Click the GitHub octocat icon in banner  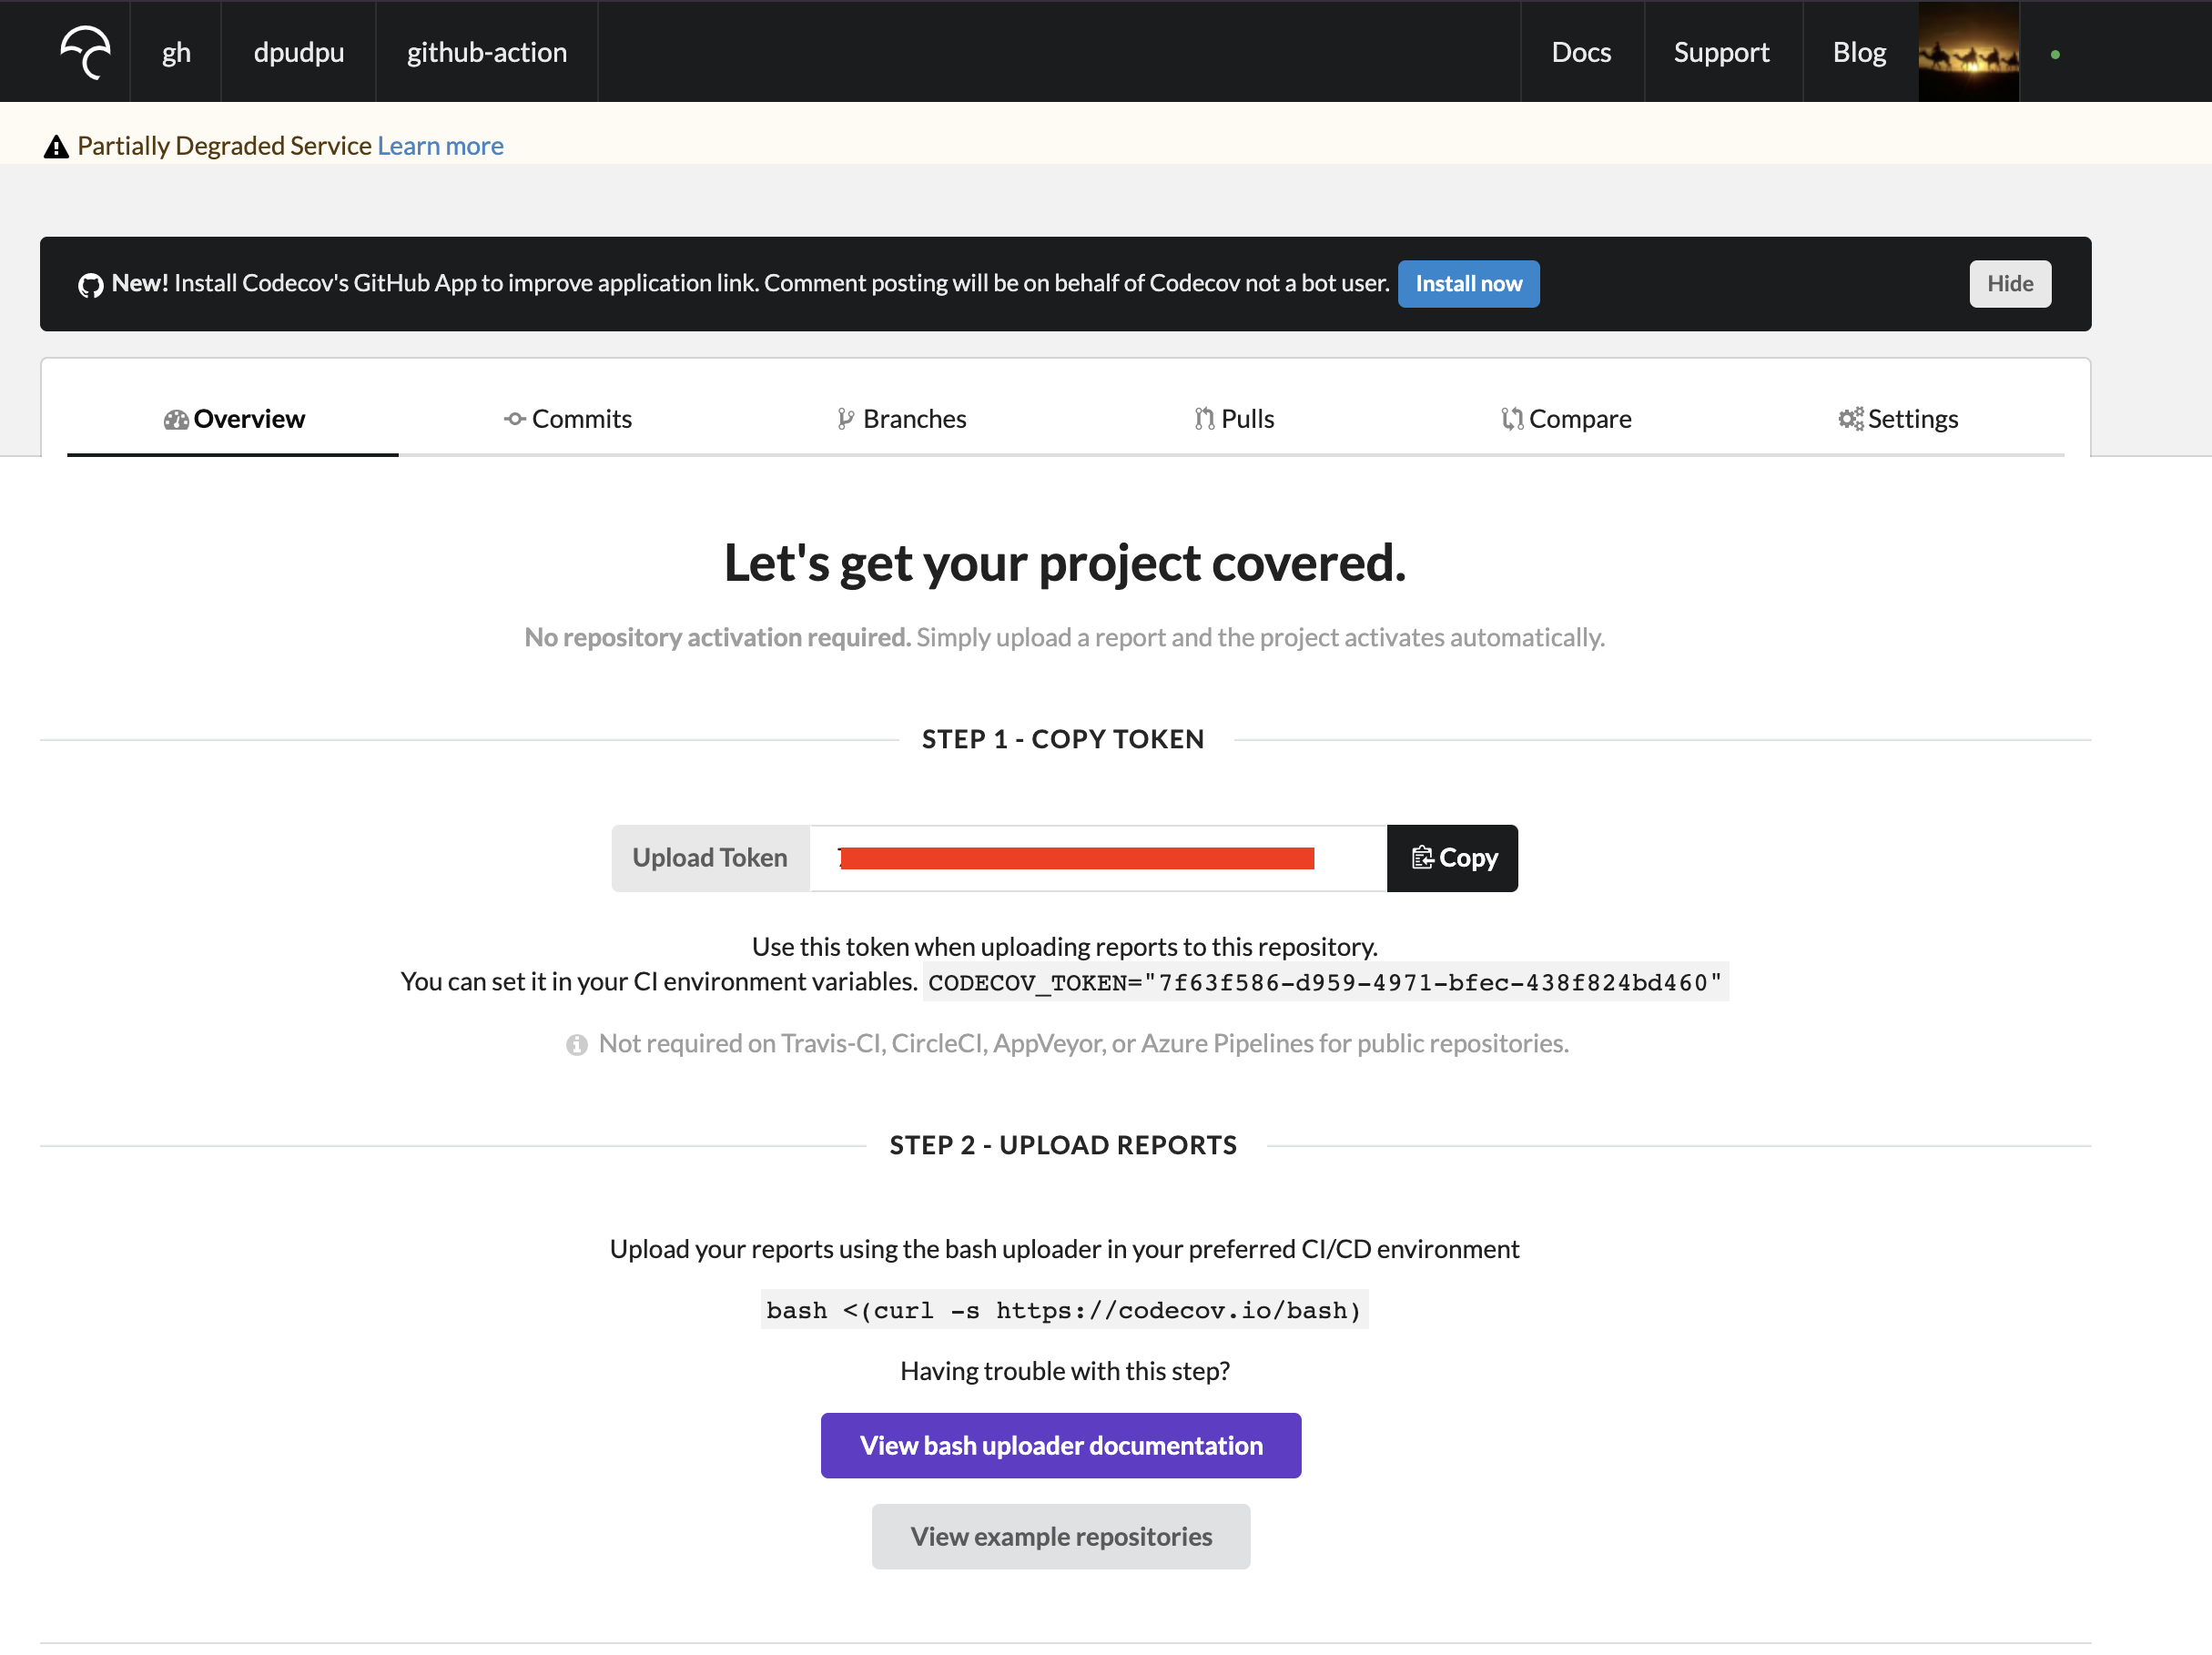click(x=90, y=285)
